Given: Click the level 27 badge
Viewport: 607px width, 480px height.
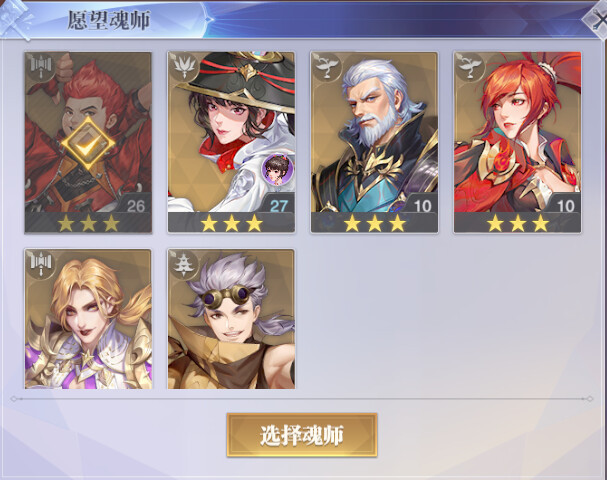Looking at the screenshot, I should coord(279,206).
